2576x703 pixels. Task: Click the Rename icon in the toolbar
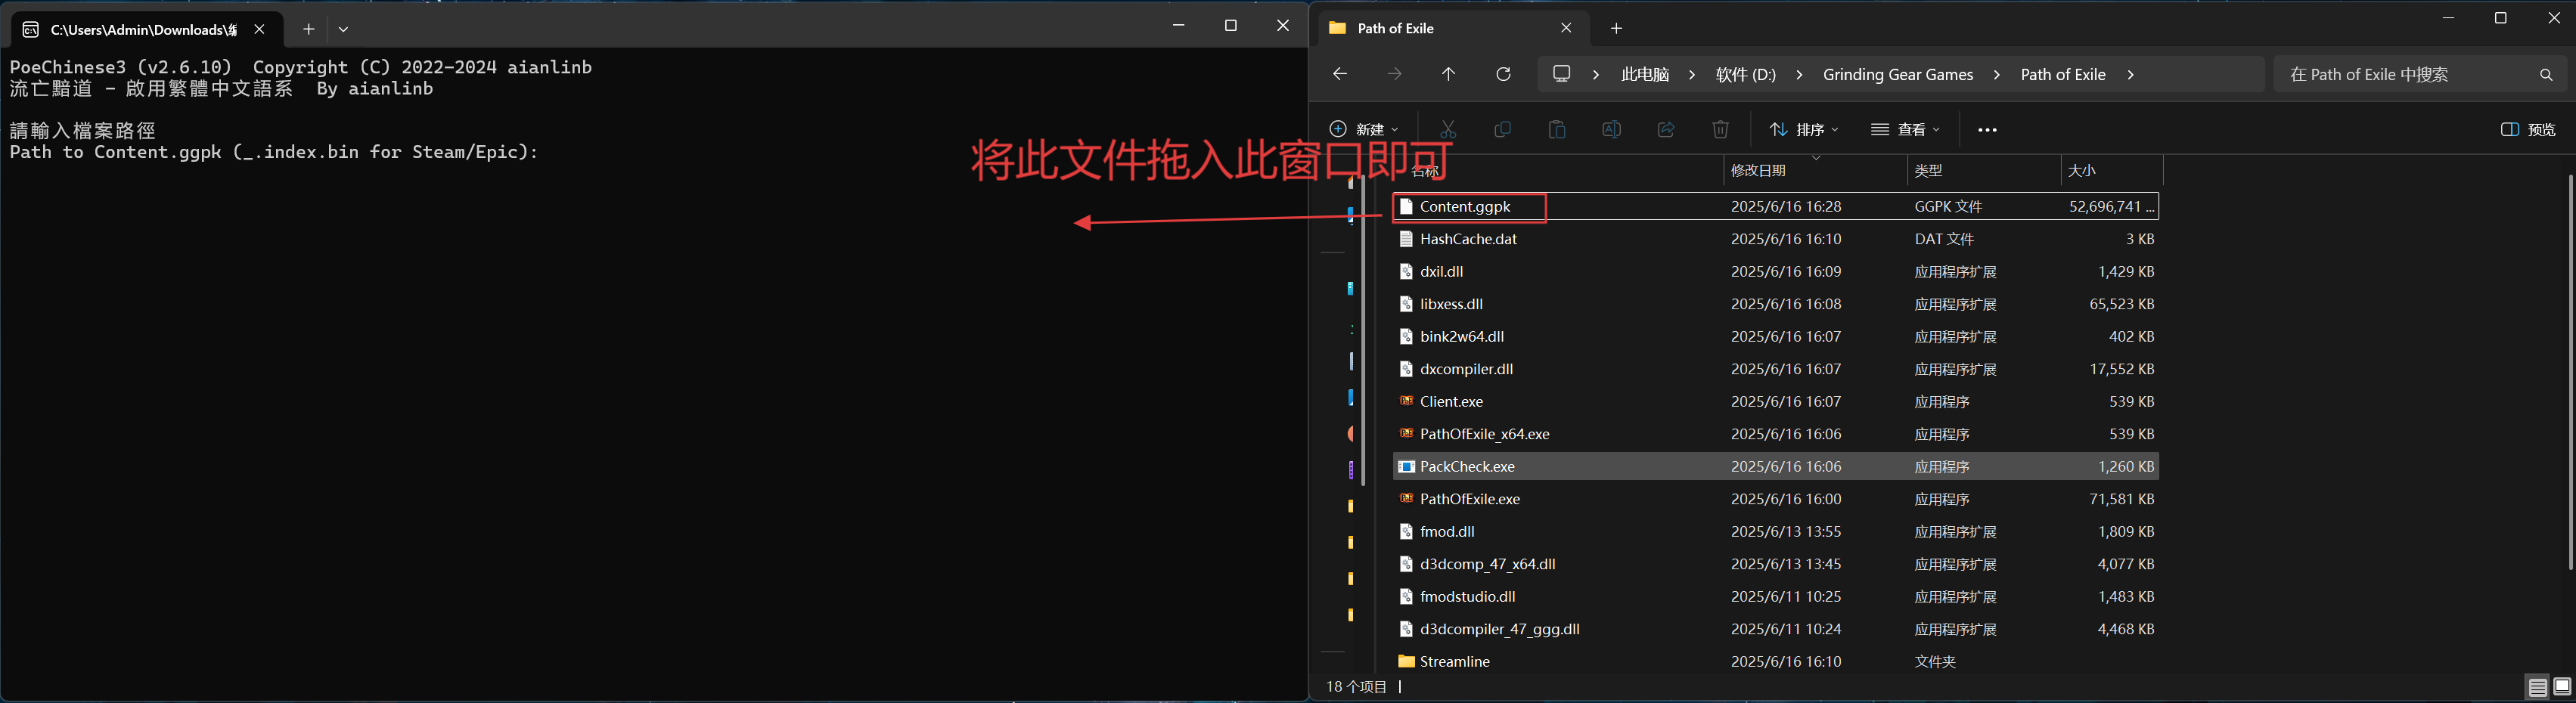coord(1611,129)
